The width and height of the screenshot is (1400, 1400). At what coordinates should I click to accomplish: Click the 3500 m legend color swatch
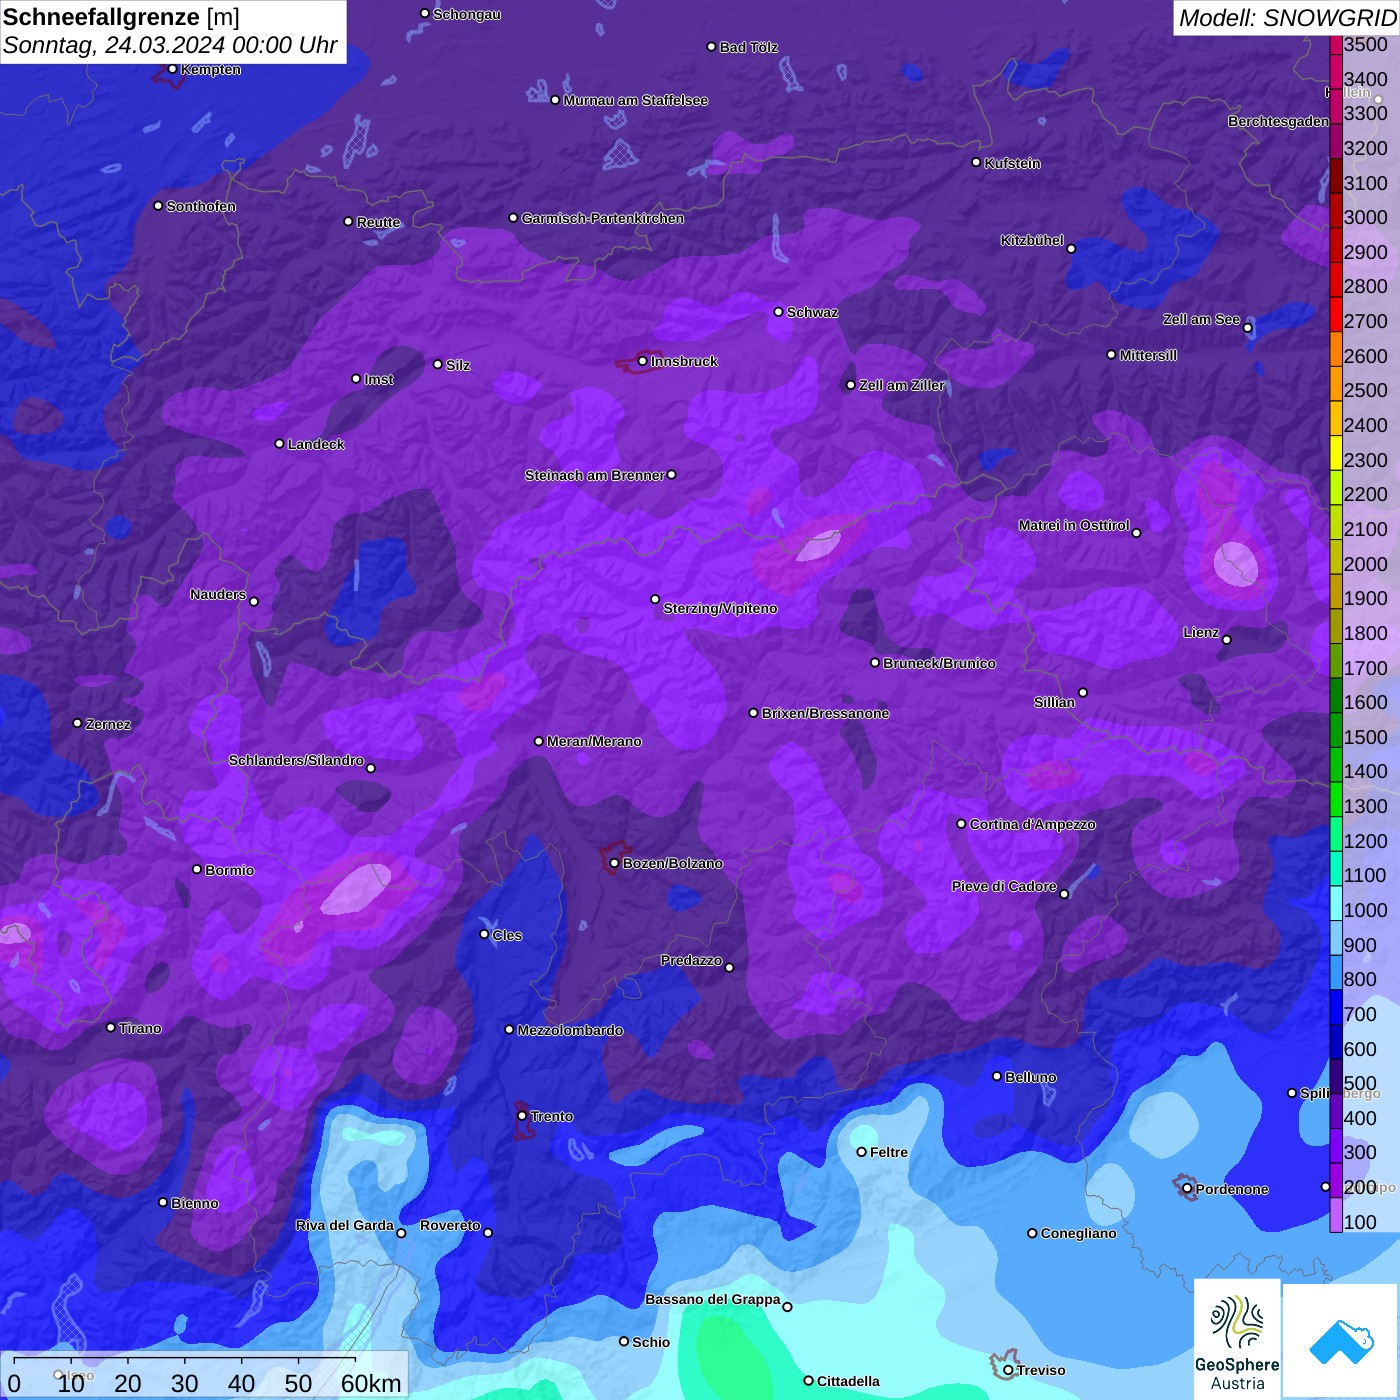click(1336, 45)
